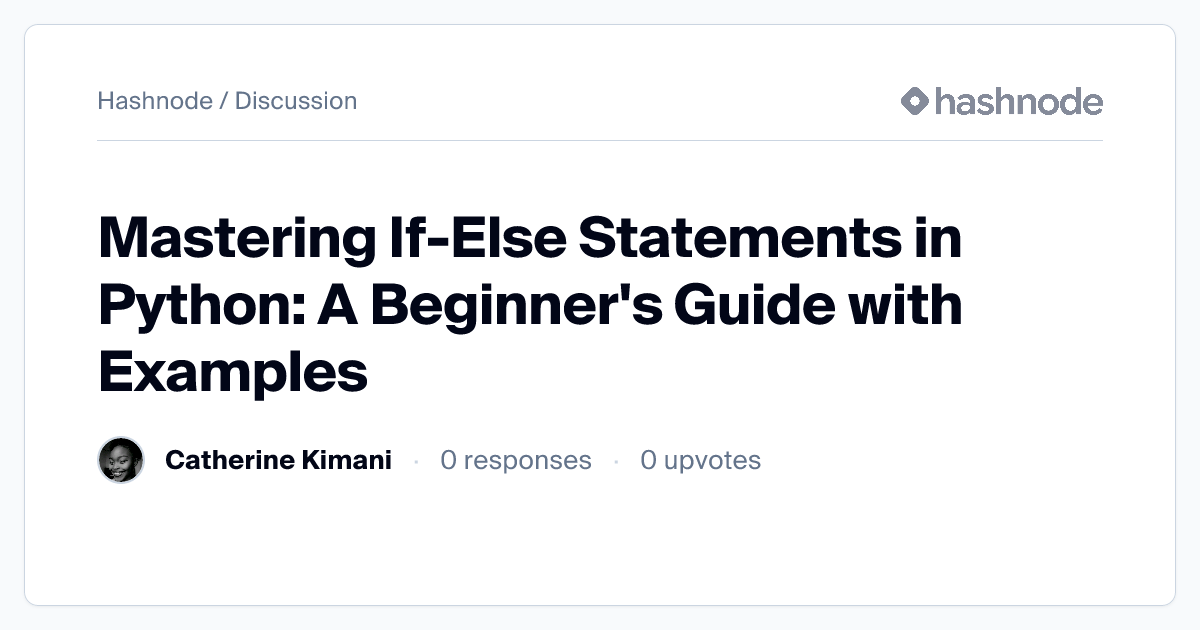Select the Hashnode breadcrumb link
This screenshot has height=630, width=1200.
(155, 101)
